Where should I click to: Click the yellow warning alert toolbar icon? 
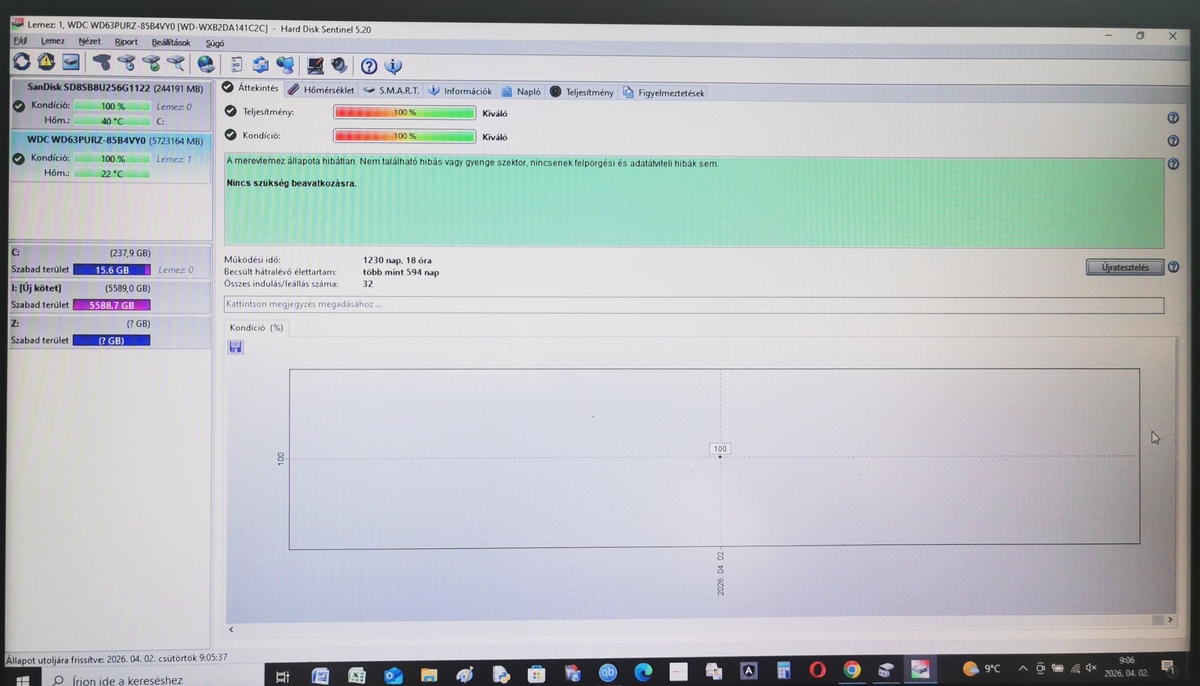coord(46,63)
